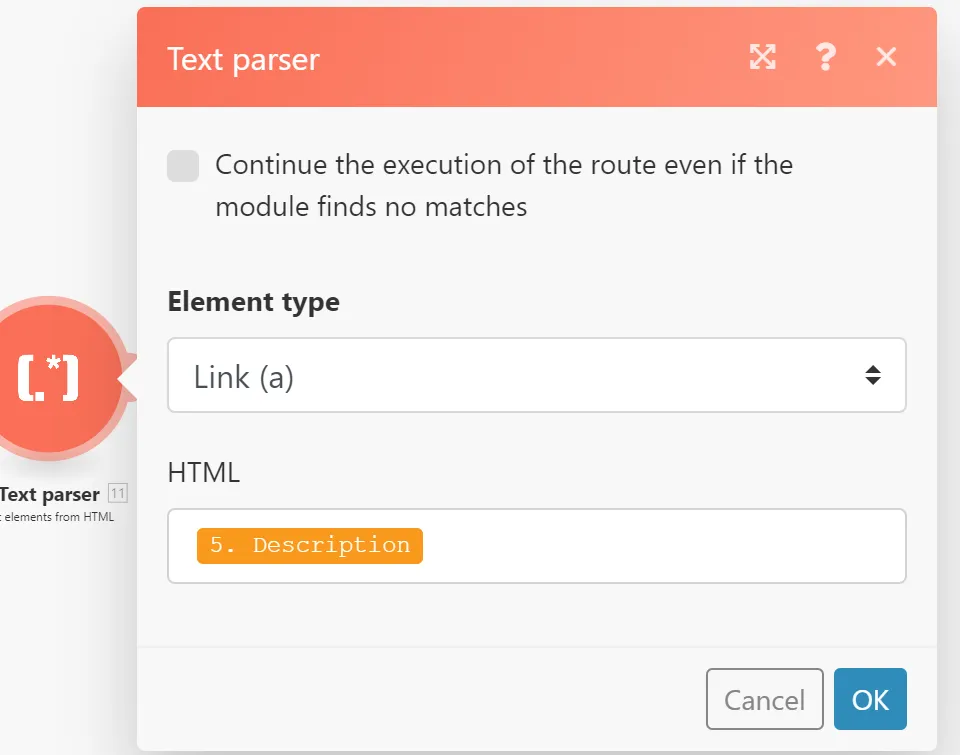Open the Element type dropdown showing Link (a)

click(536, 375)
